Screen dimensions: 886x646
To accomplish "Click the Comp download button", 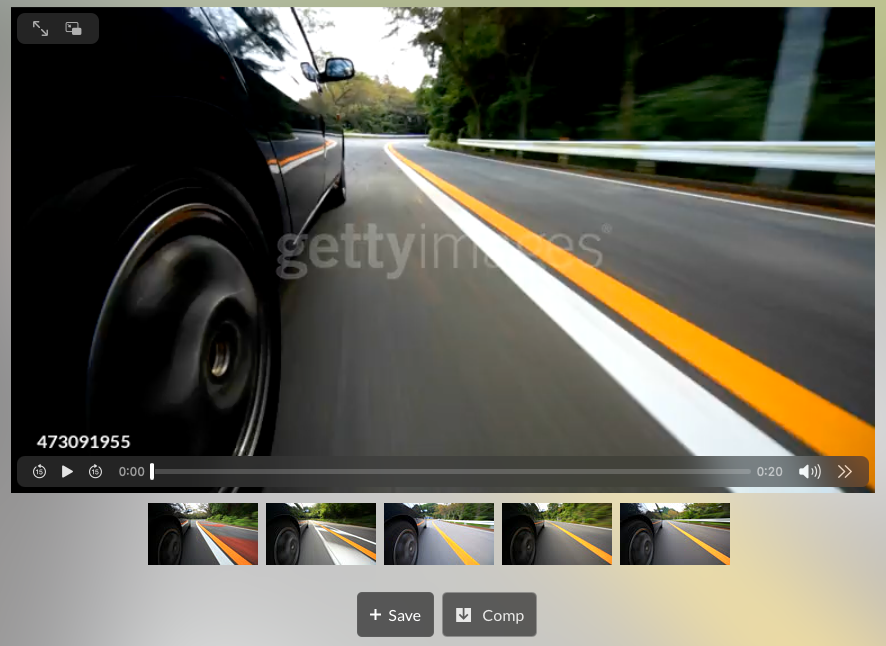I will click(x=490, y=615).
